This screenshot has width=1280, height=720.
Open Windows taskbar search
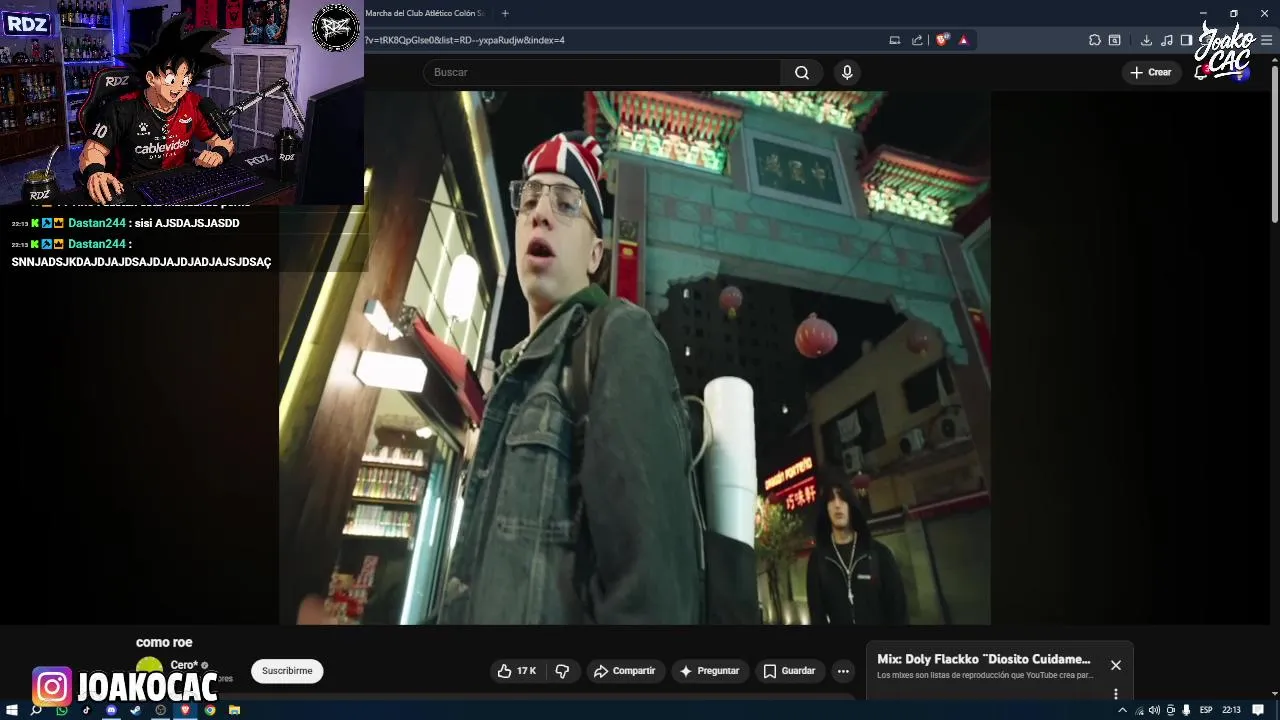coord(37,710)
